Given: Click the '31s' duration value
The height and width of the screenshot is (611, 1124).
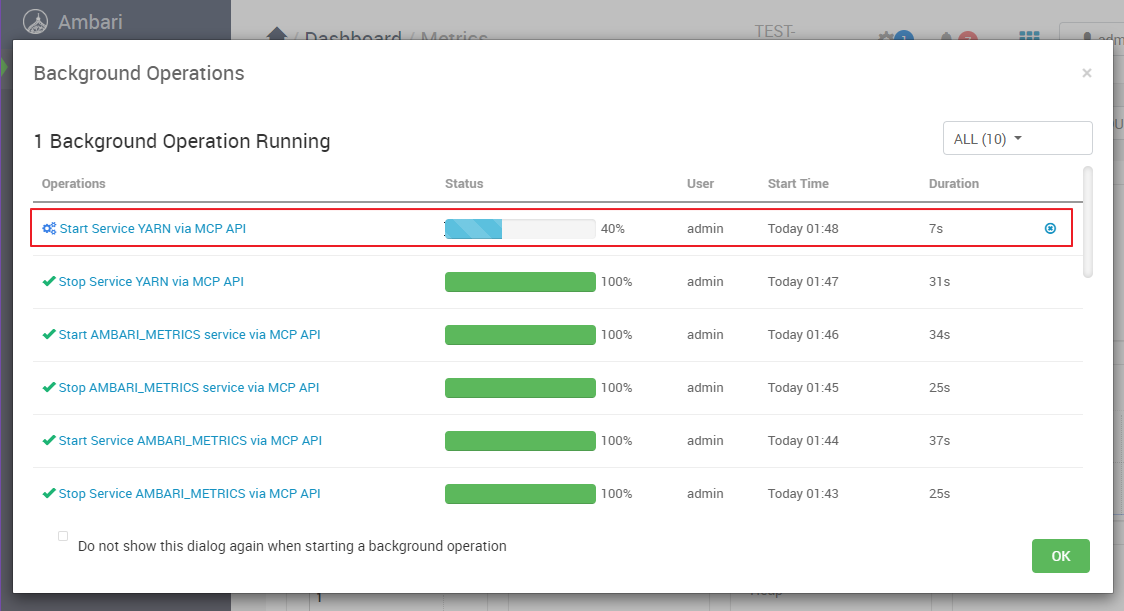Looking at the screenshot, I should 939,282.
